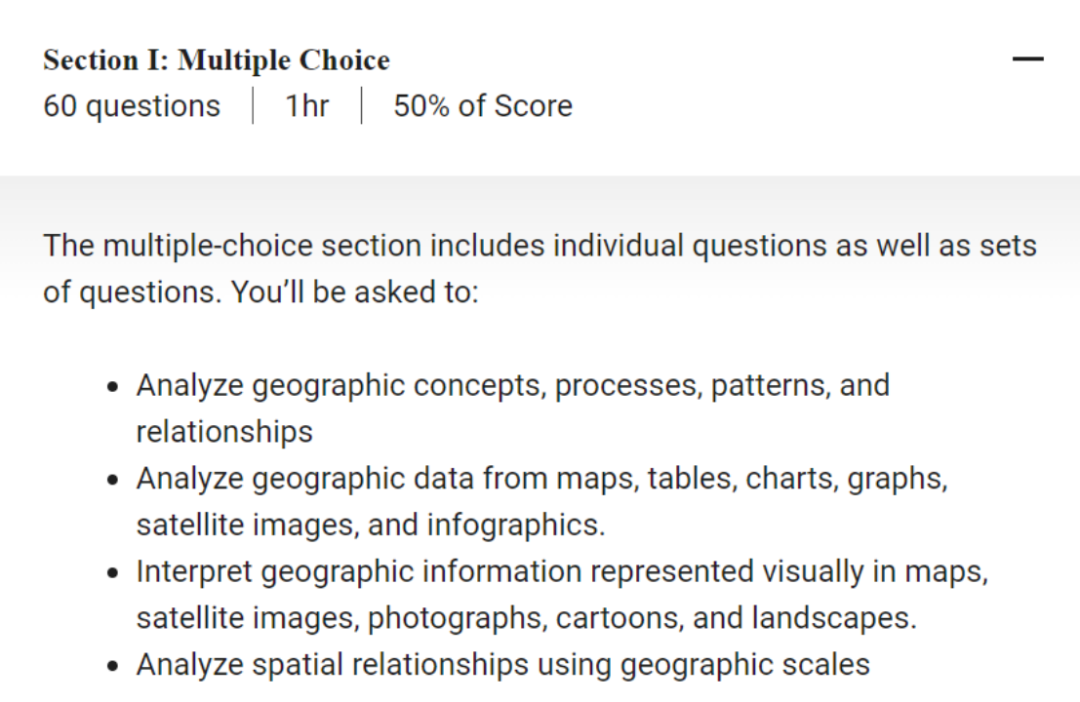
Task: Click the divider between "60 questions" and "1hr"
Action: click(253, 106)
